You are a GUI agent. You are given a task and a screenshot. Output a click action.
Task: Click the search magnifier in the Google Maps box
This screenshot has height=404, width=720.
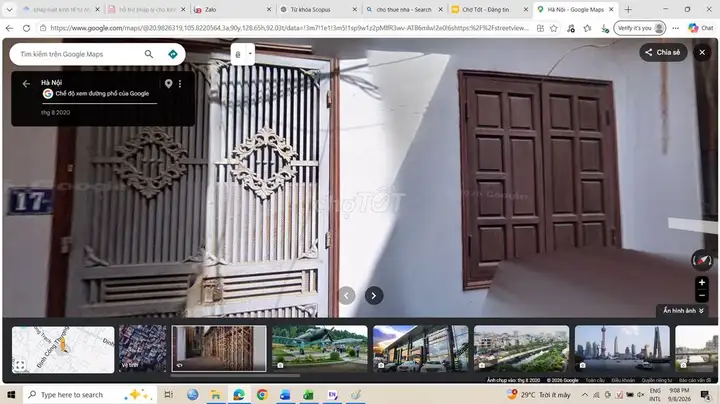pos(149,54)
